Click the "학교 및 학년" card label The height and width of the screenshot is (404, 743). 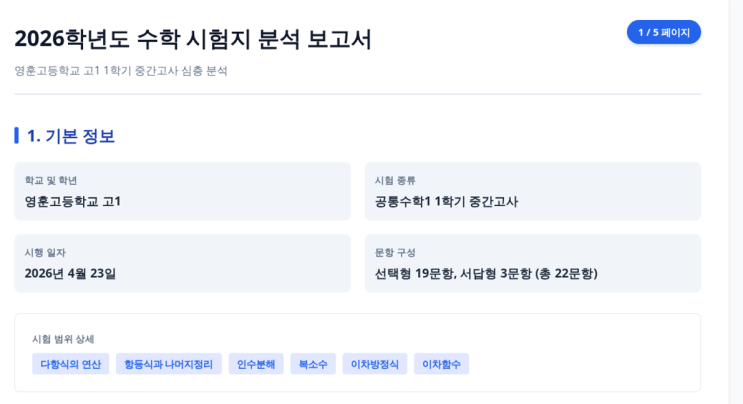click(51, 180)
